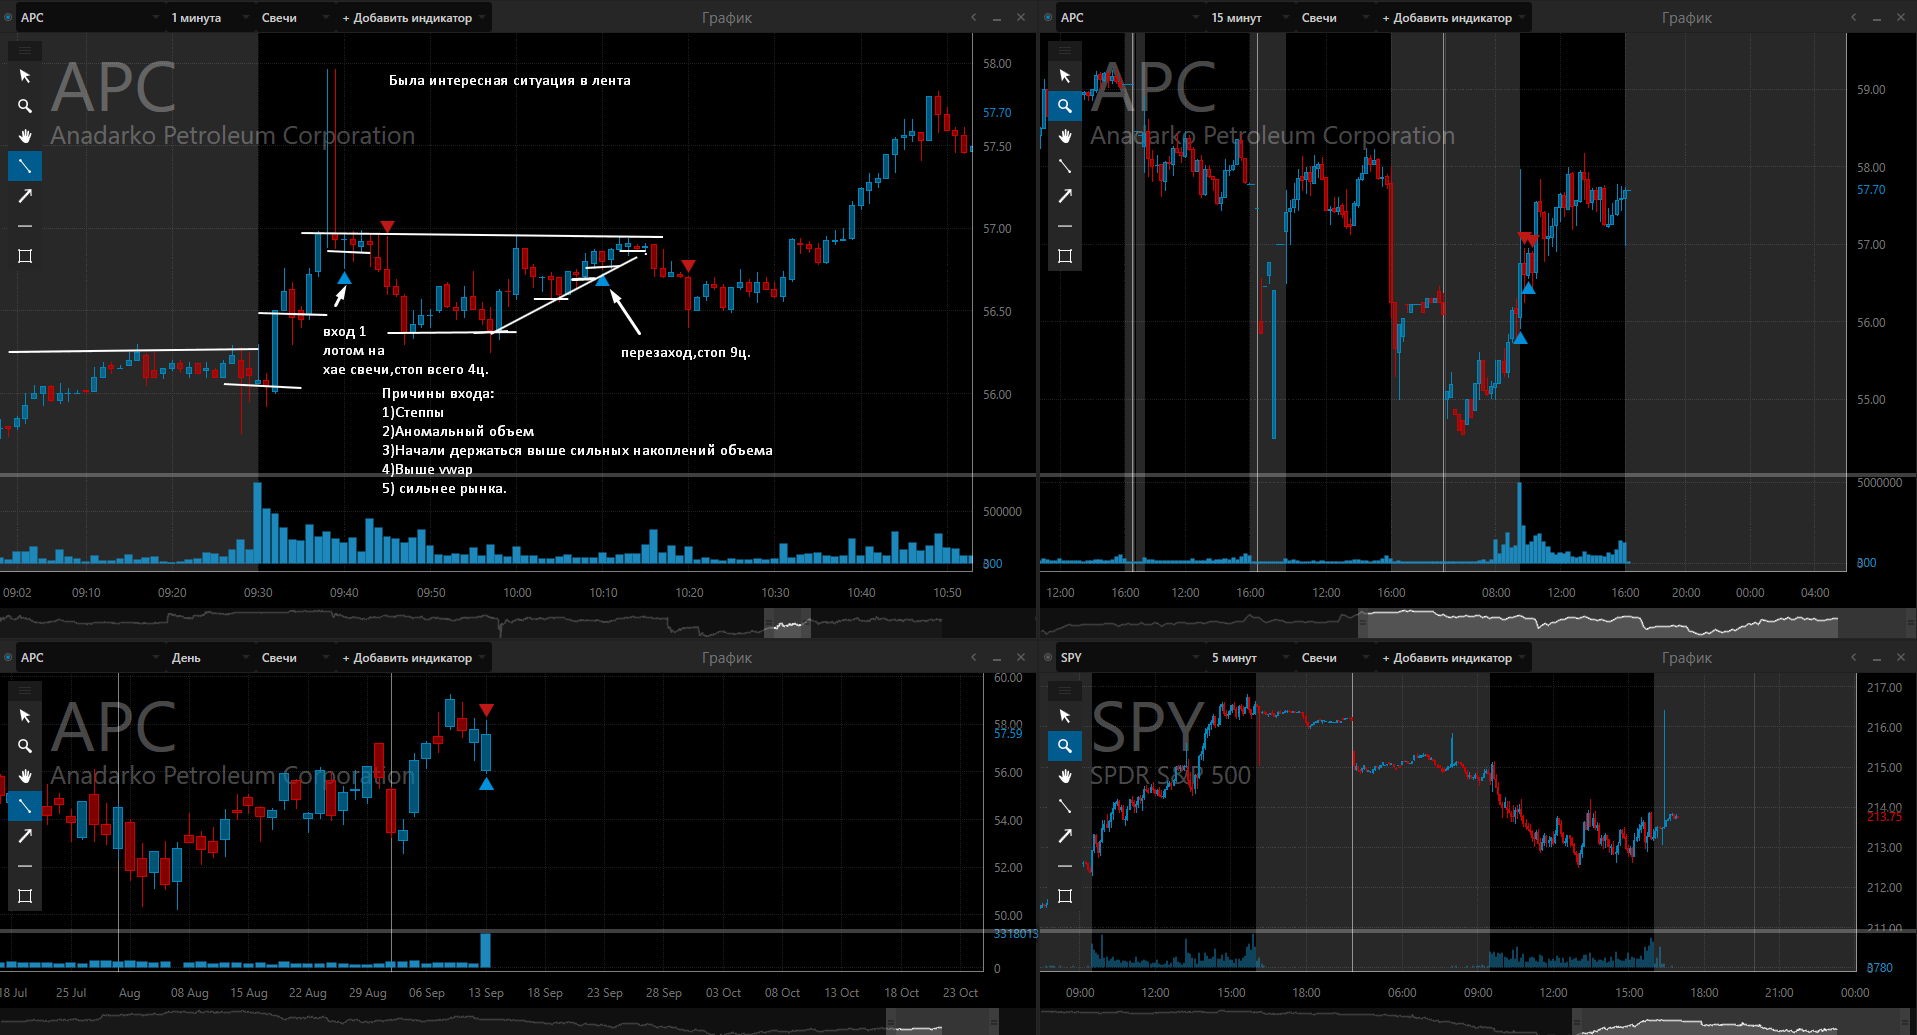Click 'Добавить индикатор' in daily chart
This screenshot has height=1035, width=1917.
[413, 657]
